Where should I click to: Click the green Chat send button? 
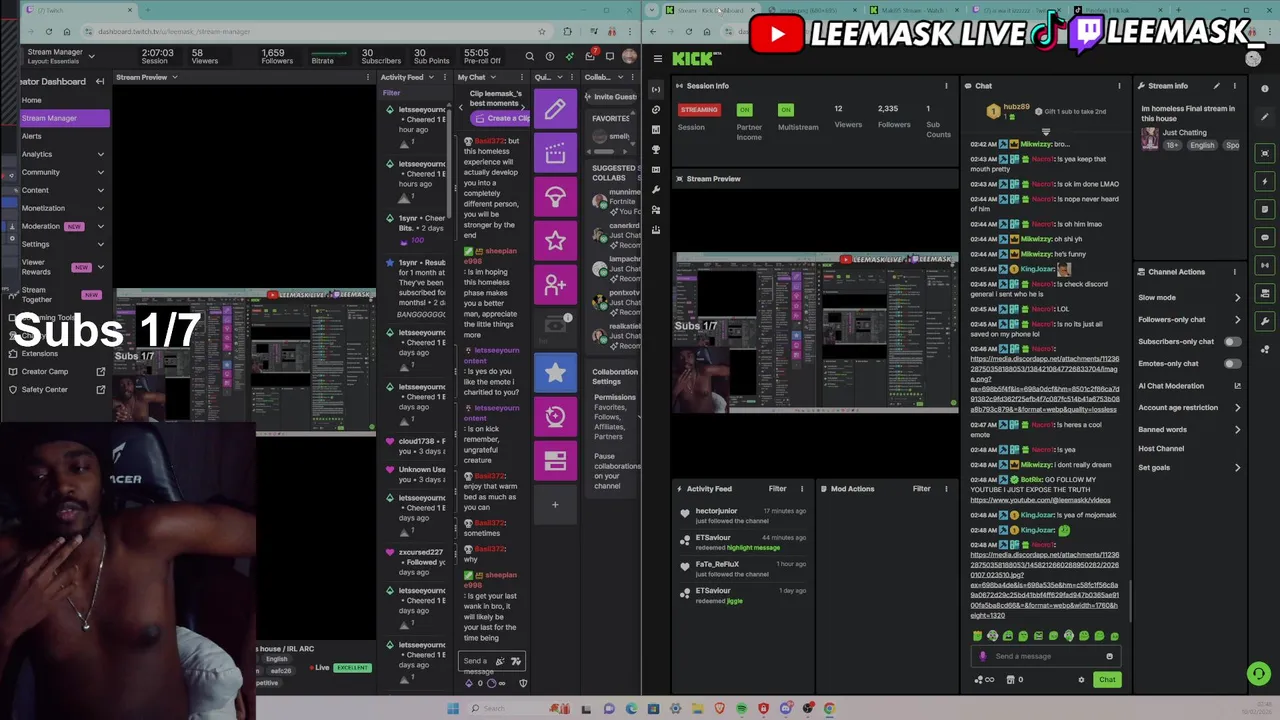click(1107, 680)
